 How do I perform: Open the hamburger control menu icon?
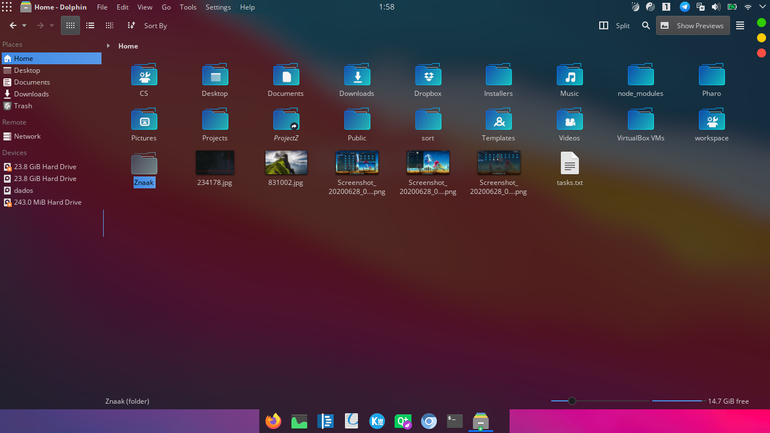click(x=740, y=26)
